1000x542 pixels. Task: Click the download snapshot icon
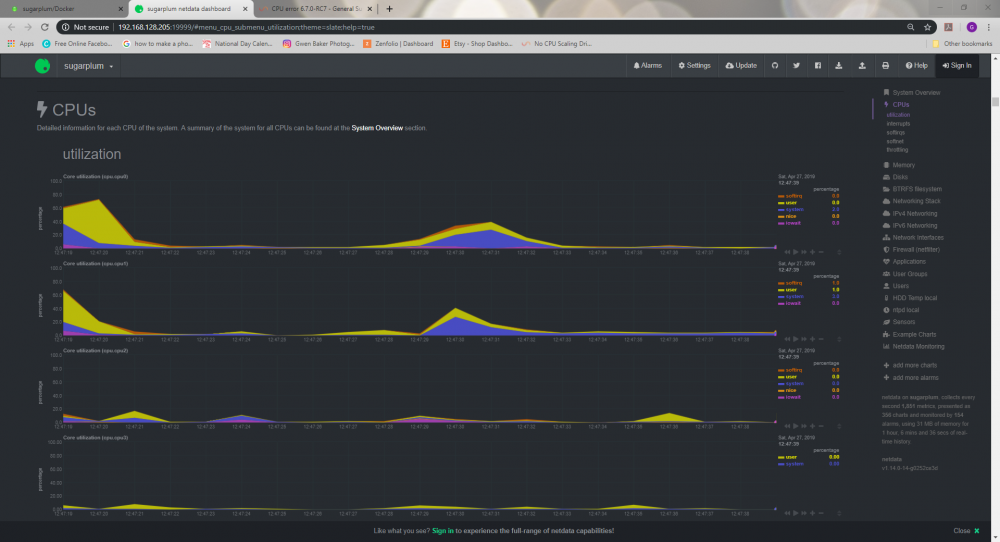pos(839,66)
